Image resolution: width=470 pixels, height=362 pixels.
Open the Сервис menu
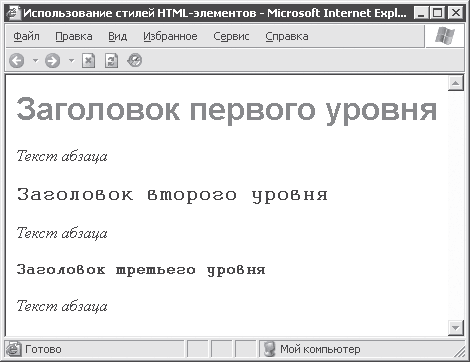[231, 36]
